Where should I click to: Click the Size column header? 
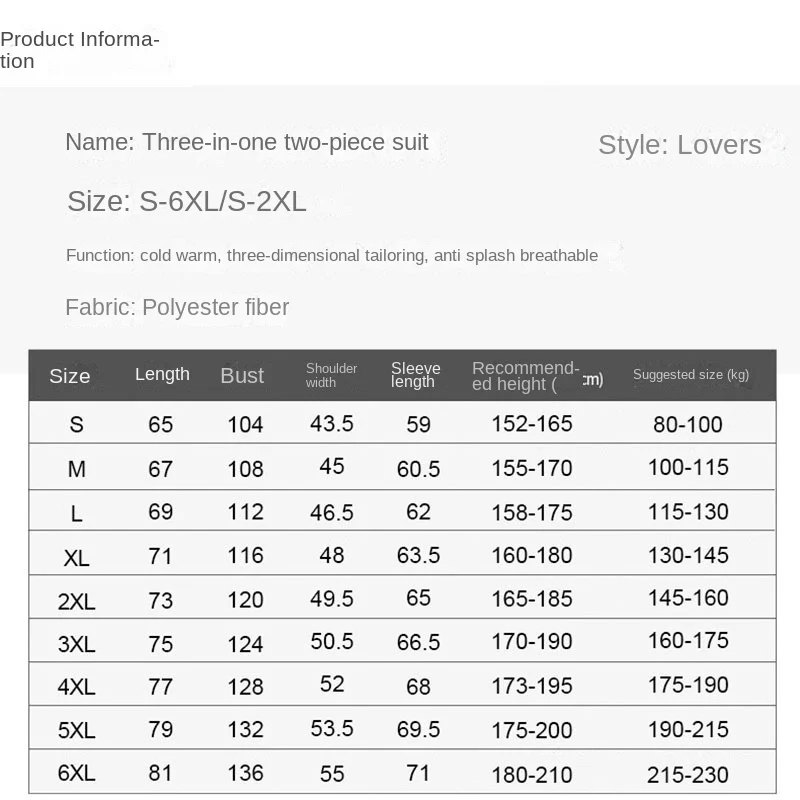(70, 376)
